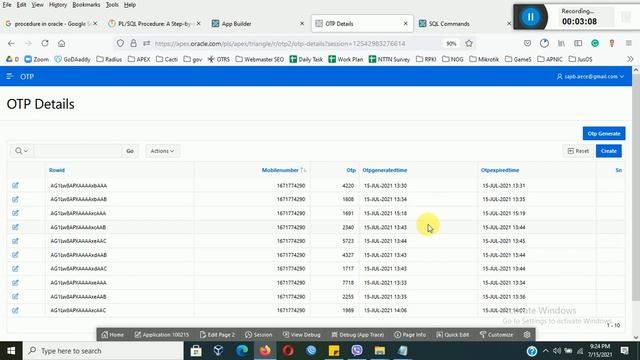Open the Daily Task bookmark

coord(306,59)
